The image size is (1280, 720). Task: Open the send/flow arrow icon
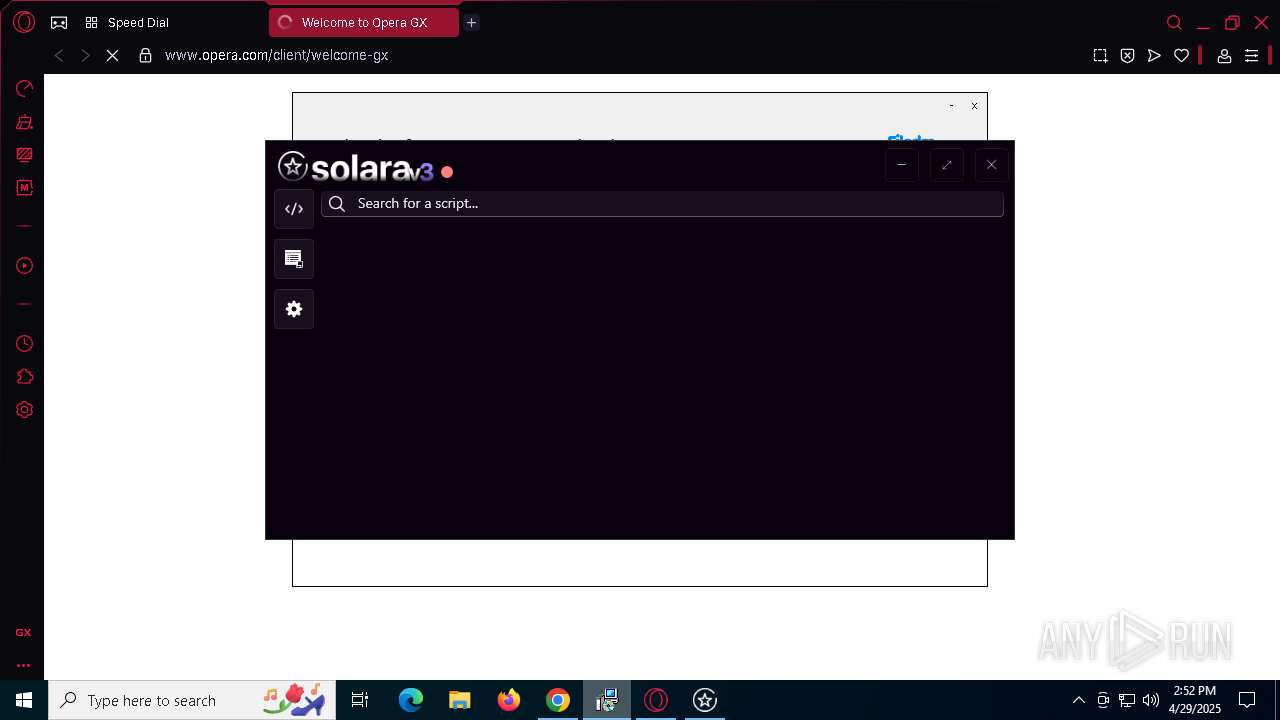tap(1154, 56)
